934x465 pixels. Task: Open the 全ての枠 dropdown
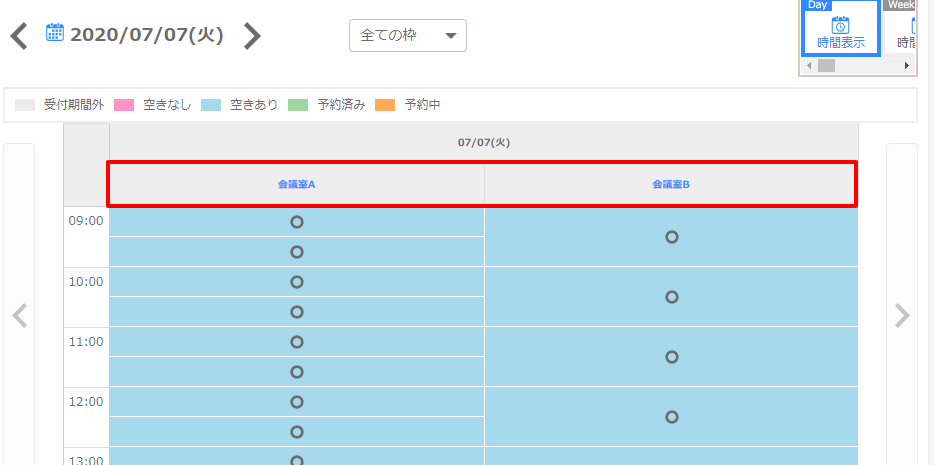(x=407, y=36)
